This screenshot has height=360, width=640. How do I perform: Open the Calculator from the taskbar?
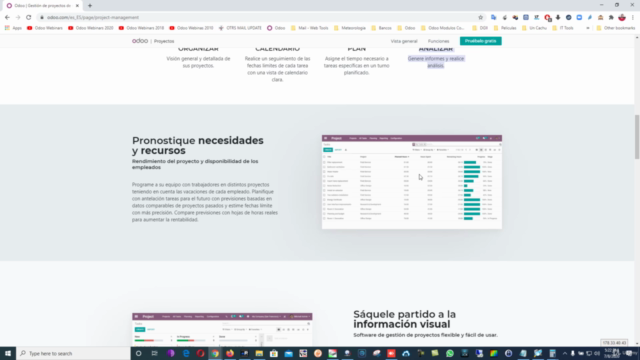[x=552, y=353]
